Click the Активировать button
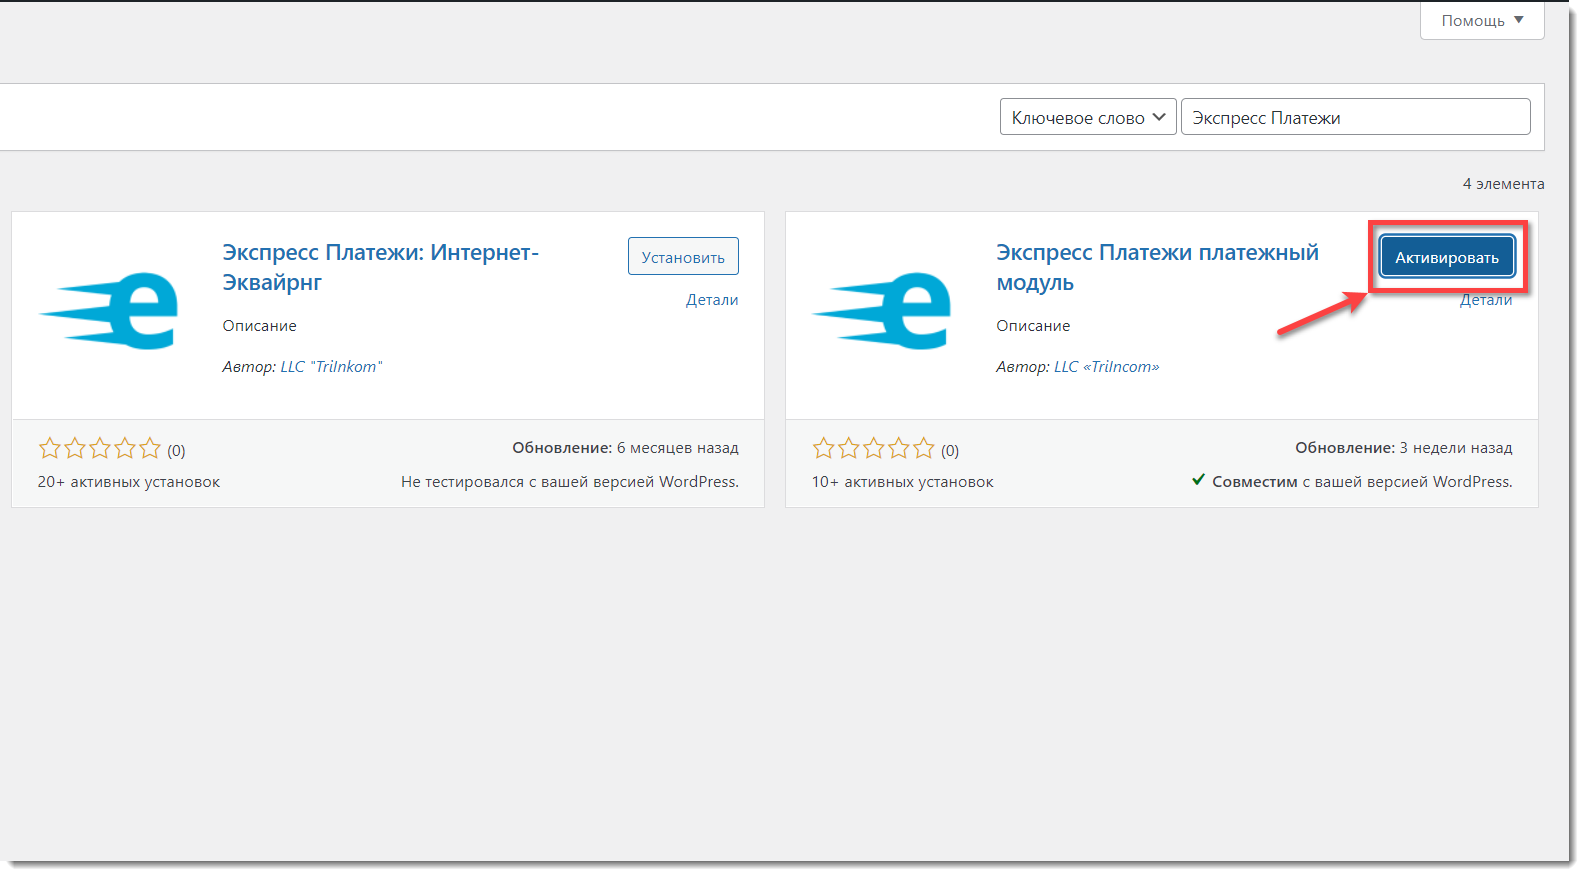The height and width of the screenshot is (876, 1584). (1447, 256)
